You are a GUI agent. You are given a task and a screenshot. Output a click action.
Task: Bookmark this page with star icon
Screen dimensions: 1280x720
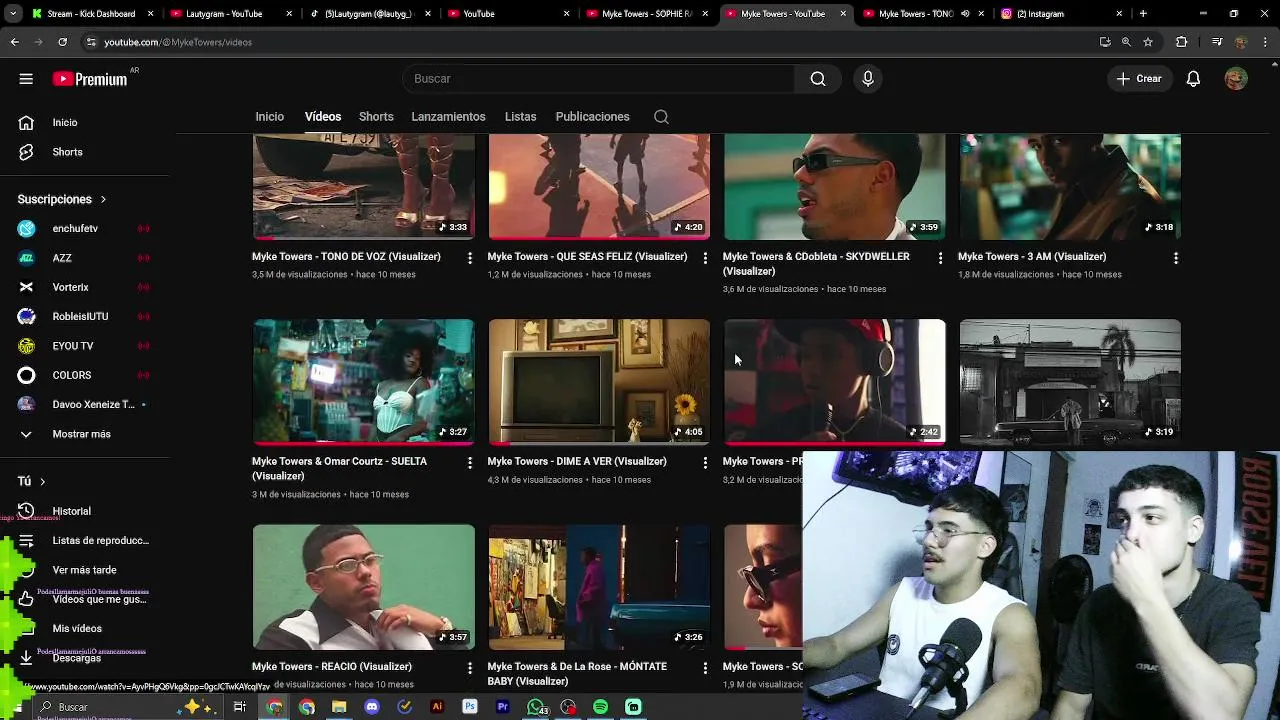[1148, 42]
